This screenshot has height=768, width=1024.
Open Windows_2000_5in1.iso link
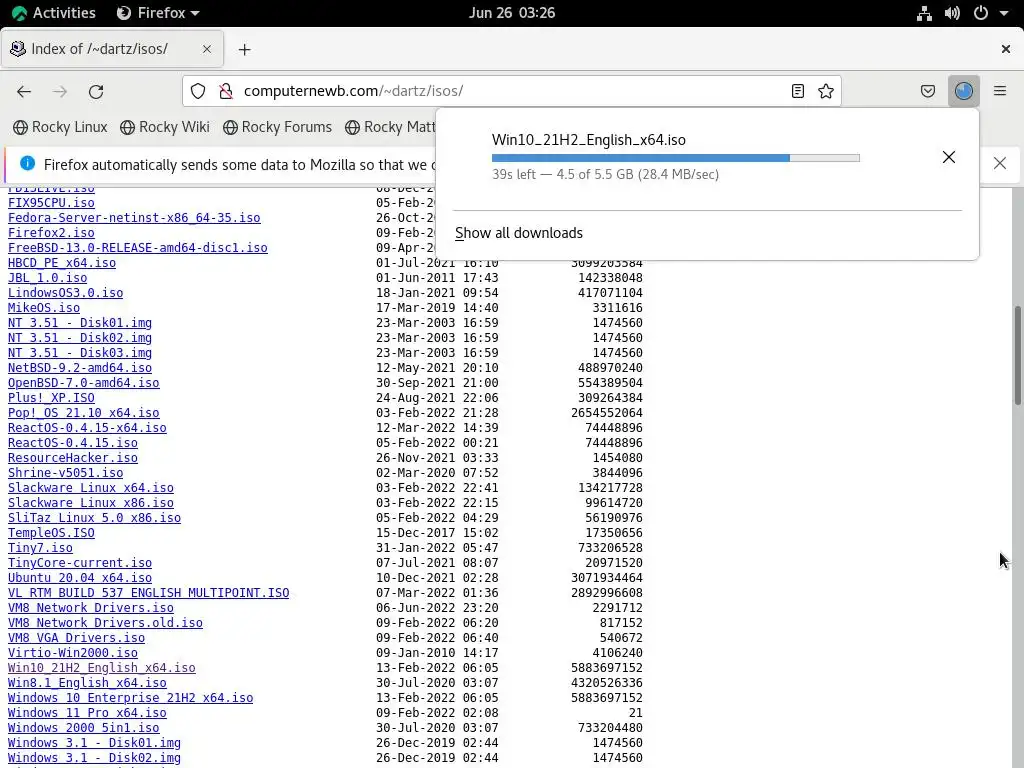pyautogui.click(x=84, y=729)
